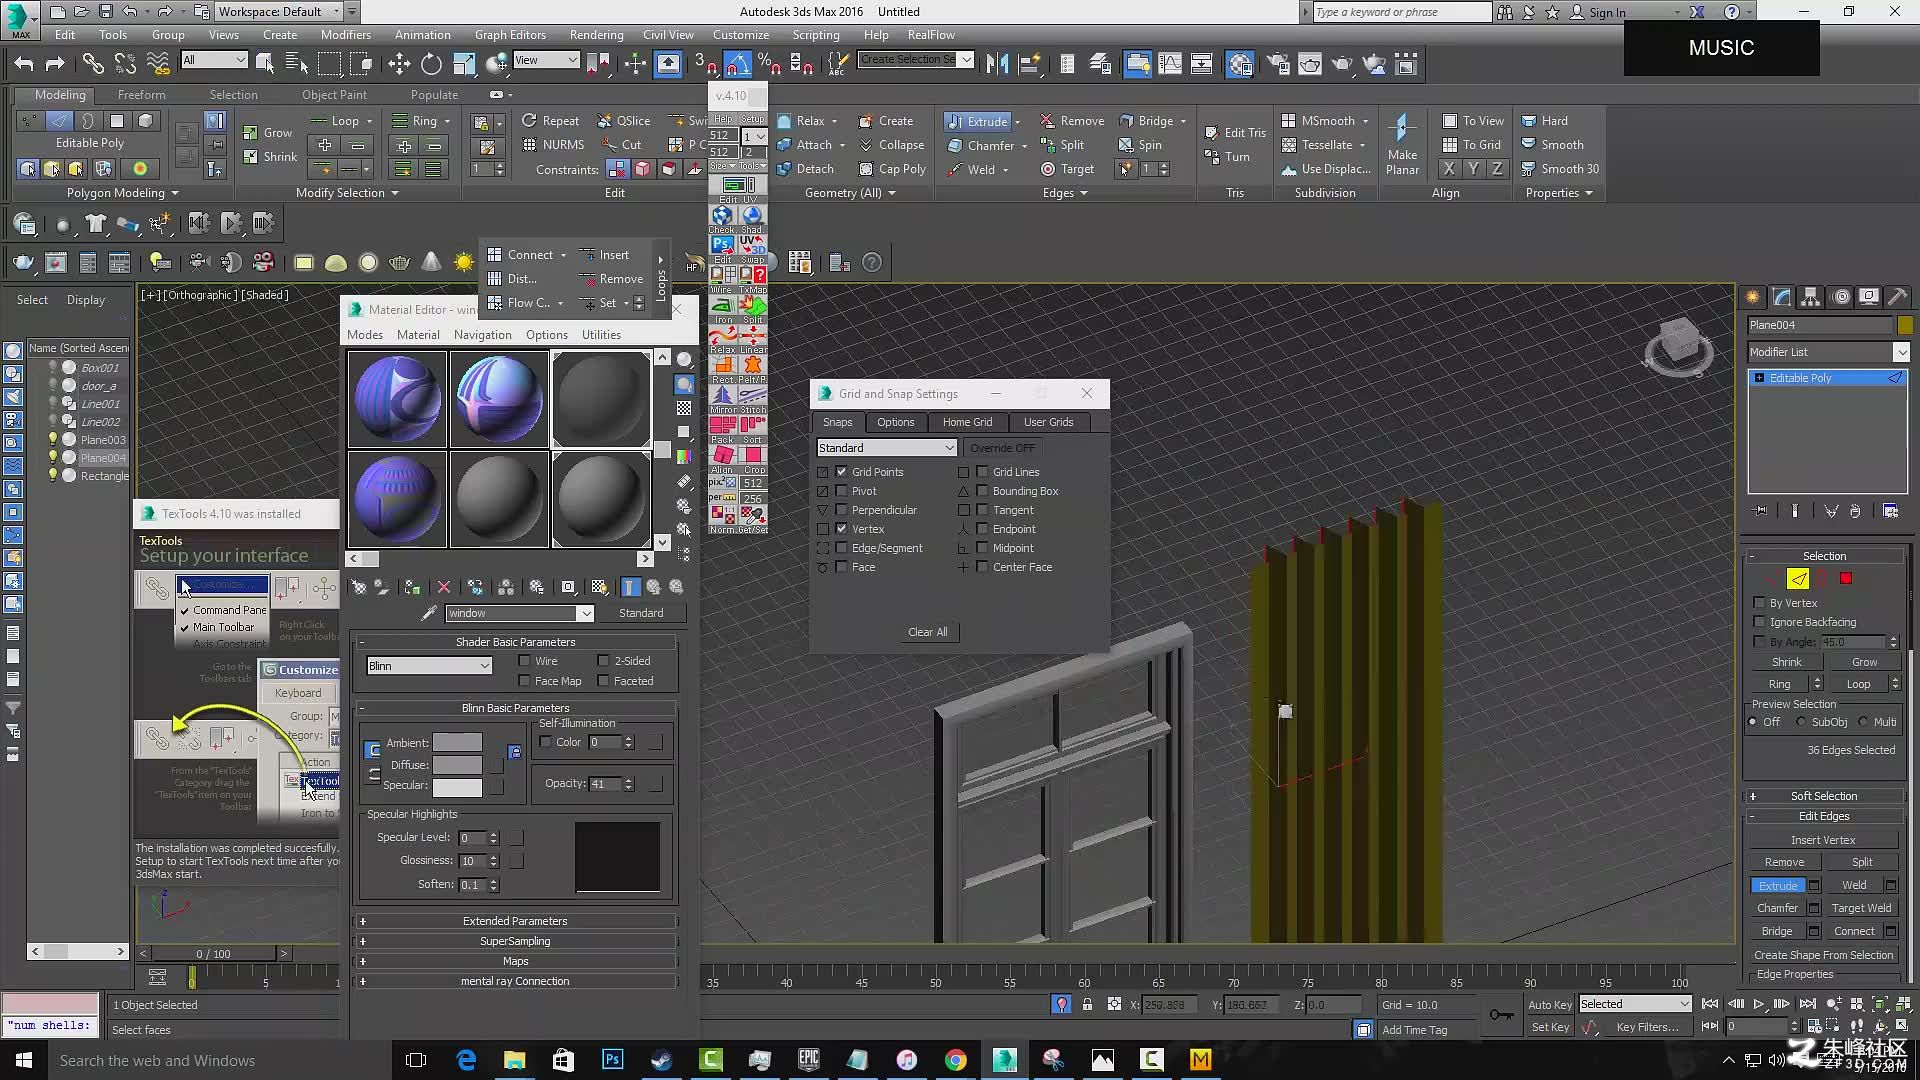1920x1080 pixels.
Task: Click the Make Planar ribbon icon
Action: click(1402, 144)
